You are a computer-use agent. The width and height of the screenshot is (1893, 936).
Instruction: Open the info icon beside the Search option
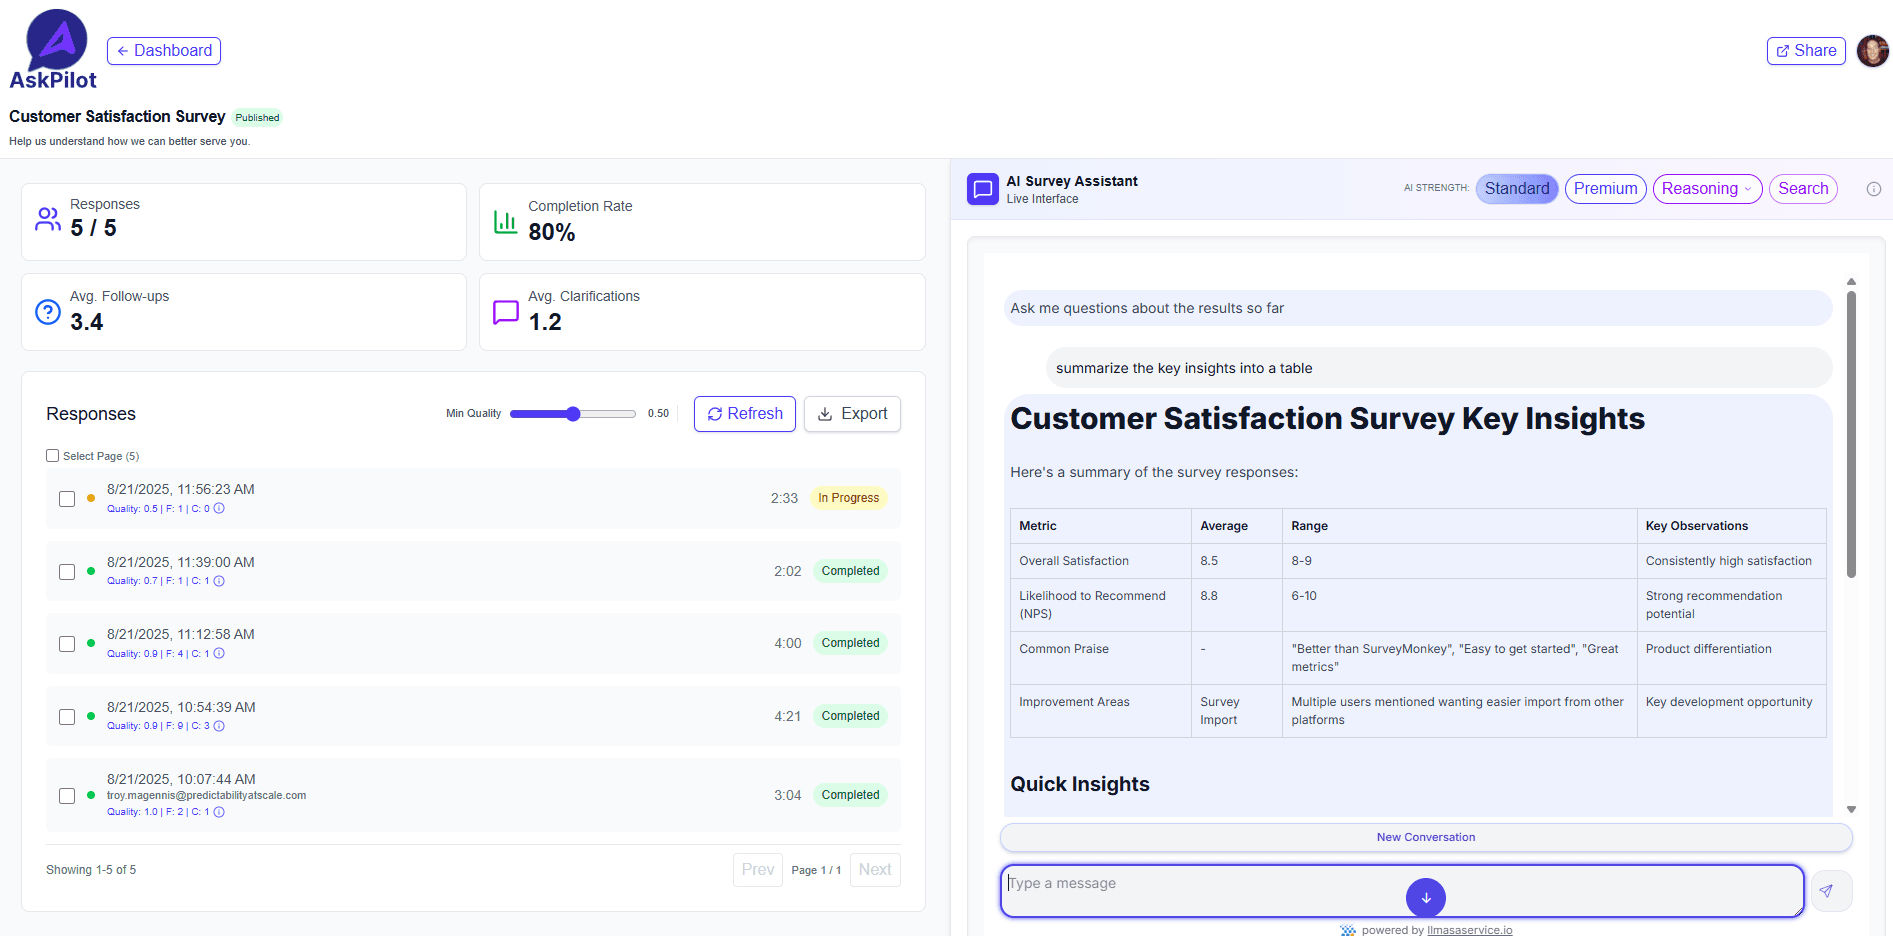pos(1873,188)
